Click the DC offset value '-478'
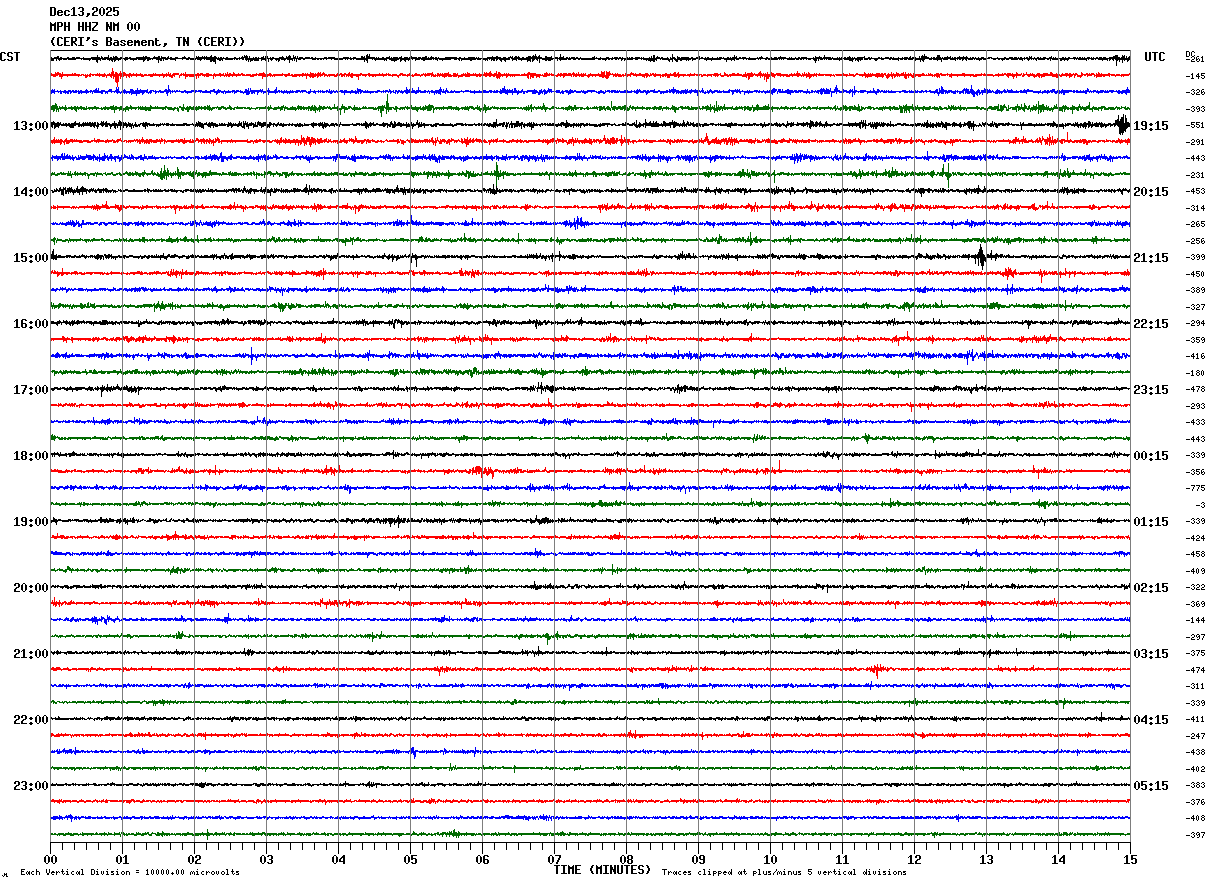 click(1195, 390)
